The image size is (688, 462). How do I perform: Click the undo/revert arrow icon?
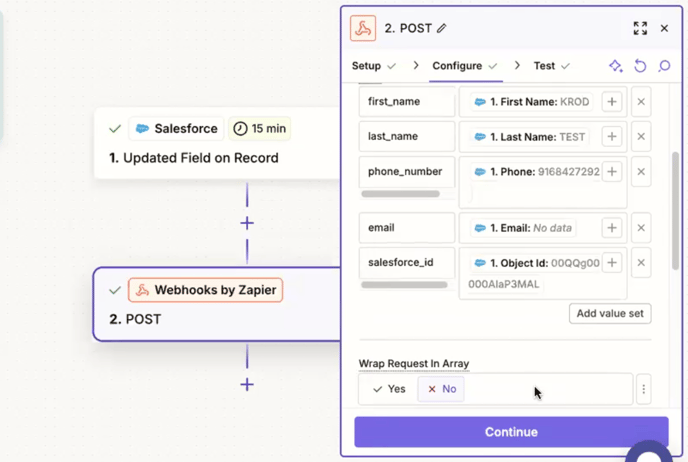click(640, 66)
